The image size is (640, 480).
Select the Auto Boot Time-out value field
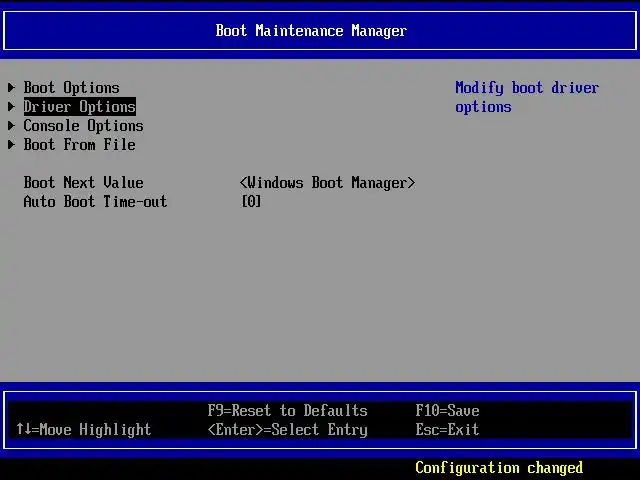(251, 202)
